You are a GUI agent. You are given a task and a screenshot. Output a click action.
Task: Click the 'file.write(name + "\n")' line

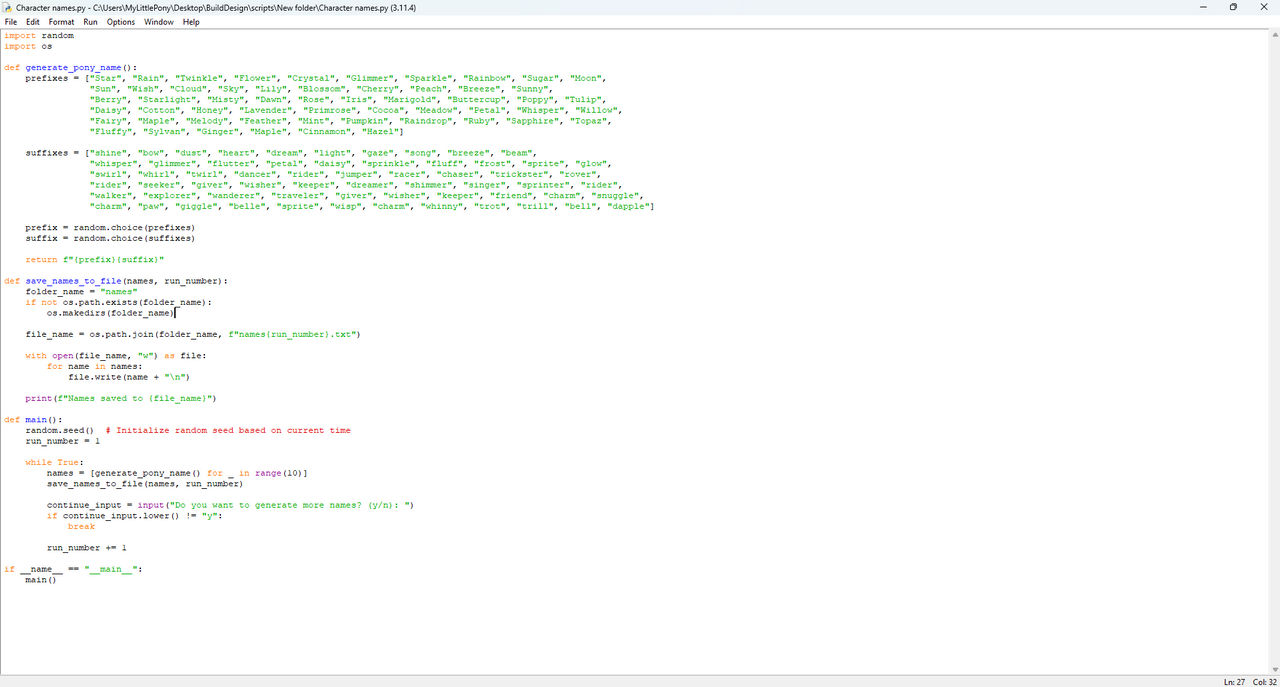coord(129,377)
